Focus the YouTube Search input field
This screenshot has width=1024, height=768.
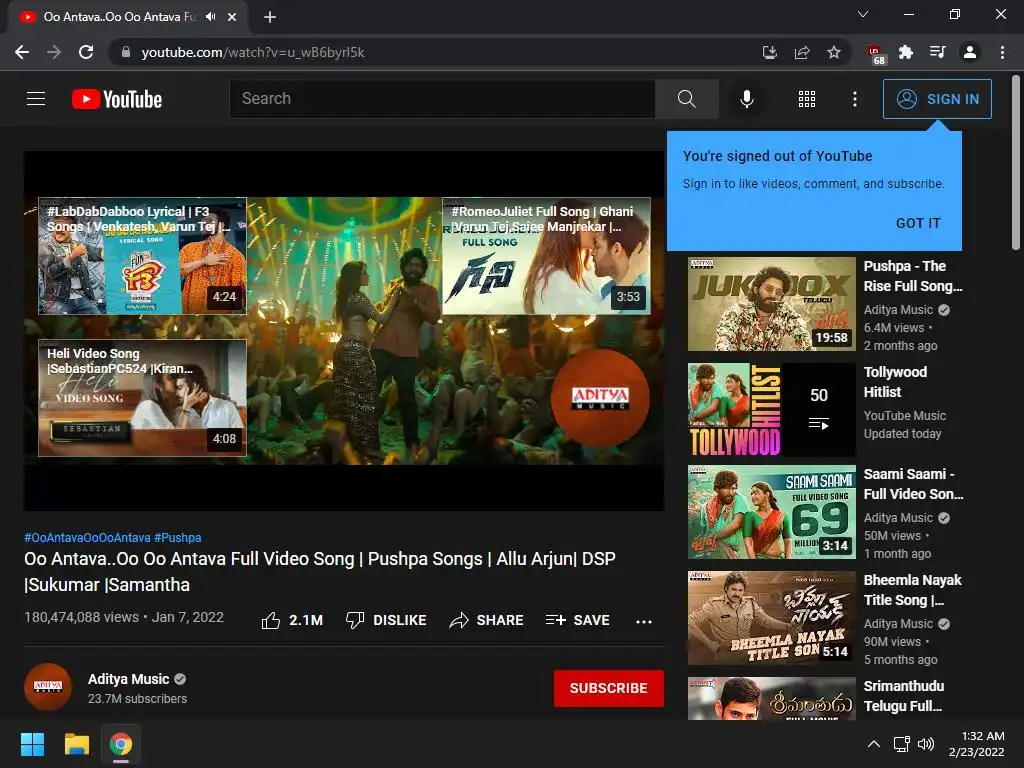tap(441, 99)
